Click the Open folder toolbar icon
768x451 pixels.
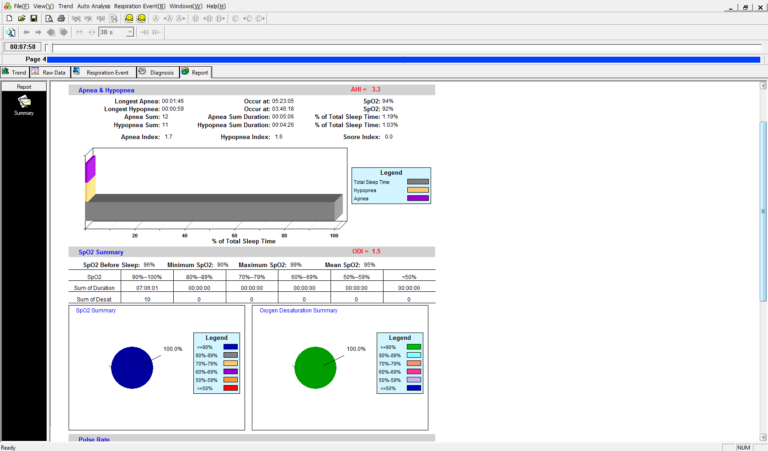20,18
